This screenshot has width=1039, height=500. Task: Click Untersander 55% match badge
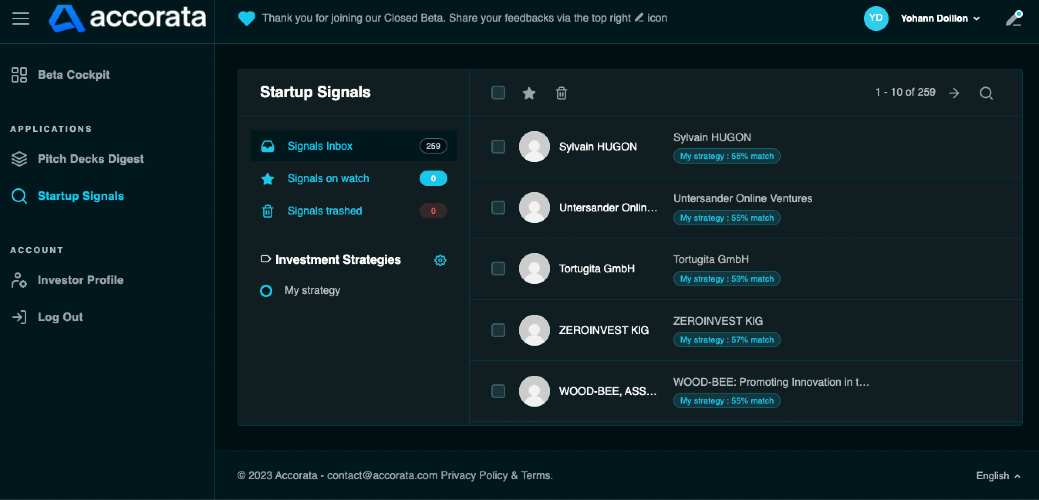click(x=727, y=218)
